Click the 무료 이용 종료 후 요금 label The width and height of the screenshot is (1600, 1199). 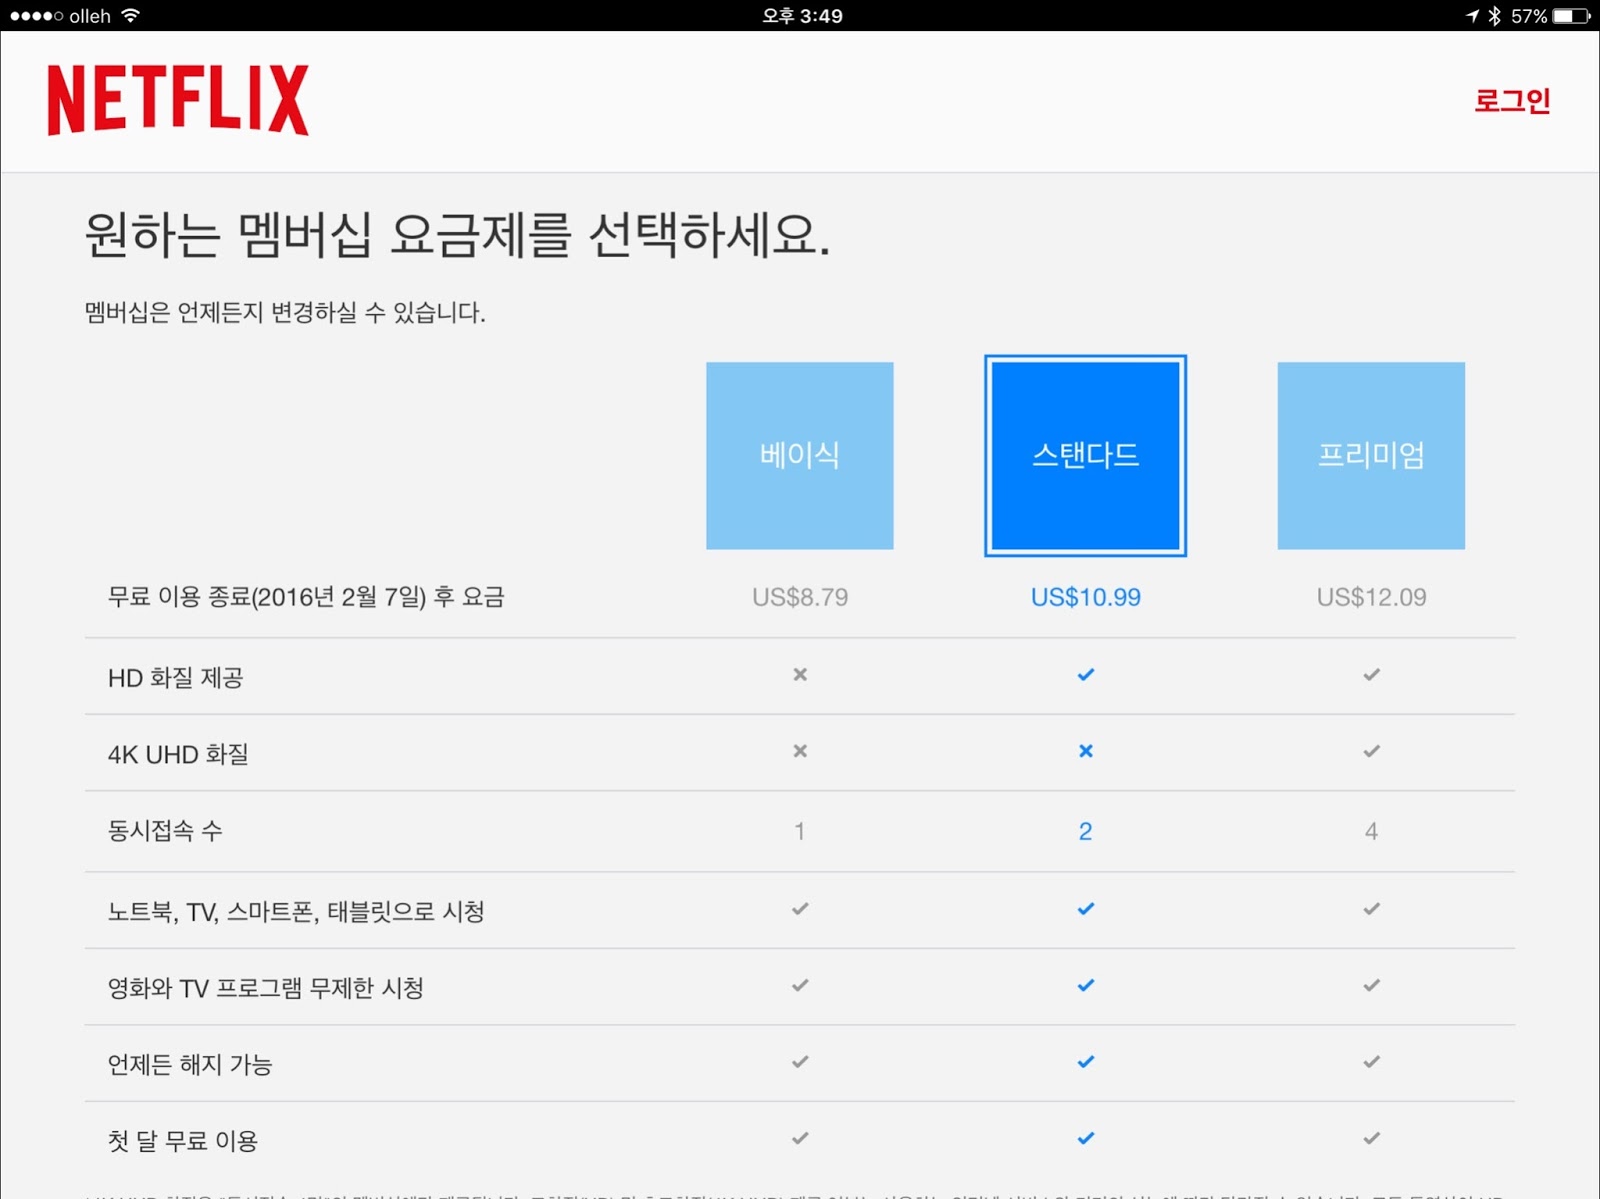click(x=306, y=598)
